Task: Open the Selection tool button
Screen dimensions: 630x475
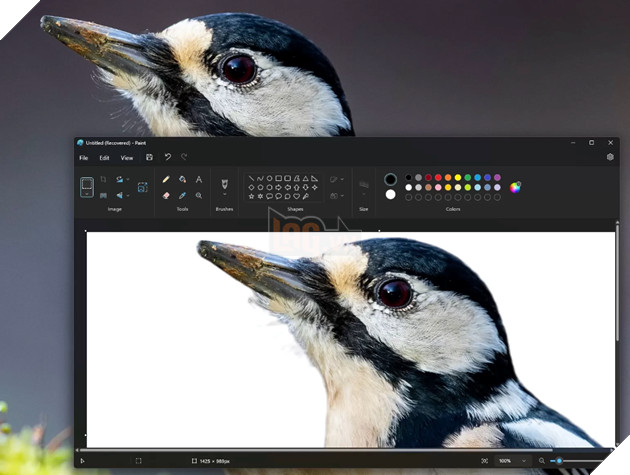Action: pos(87,187)
